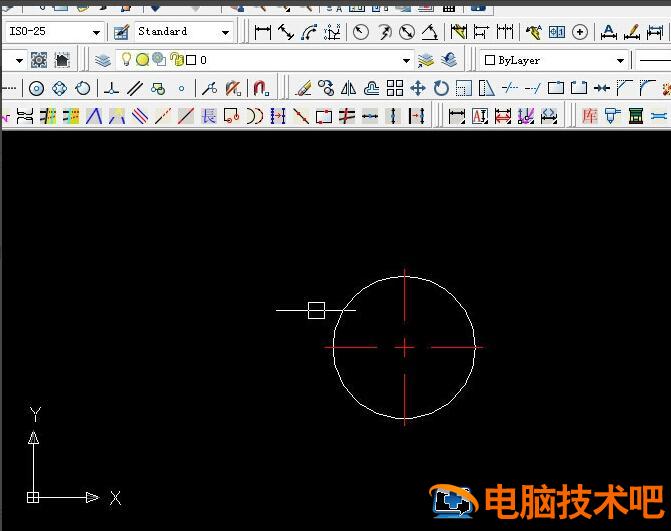Image resolution: width=671 pixels, height=531 pixels.
Task: Click the ByLayer white color swatch
Action: (490, 60)
